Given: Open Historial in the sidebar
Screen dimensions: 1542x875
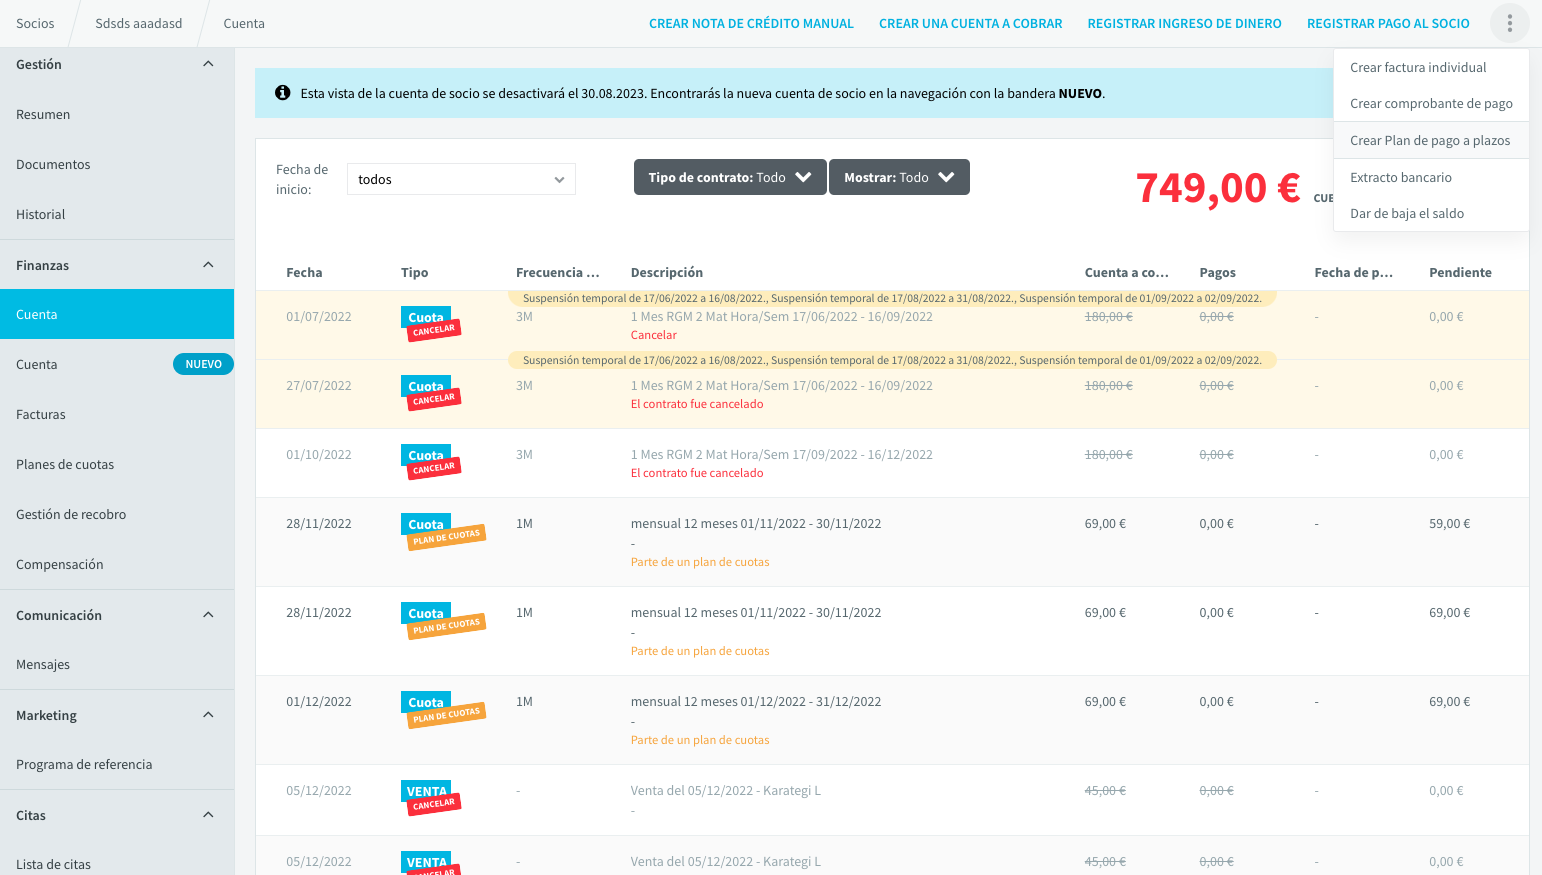Looking at the screenshot, I should click(x=117, y=214).
